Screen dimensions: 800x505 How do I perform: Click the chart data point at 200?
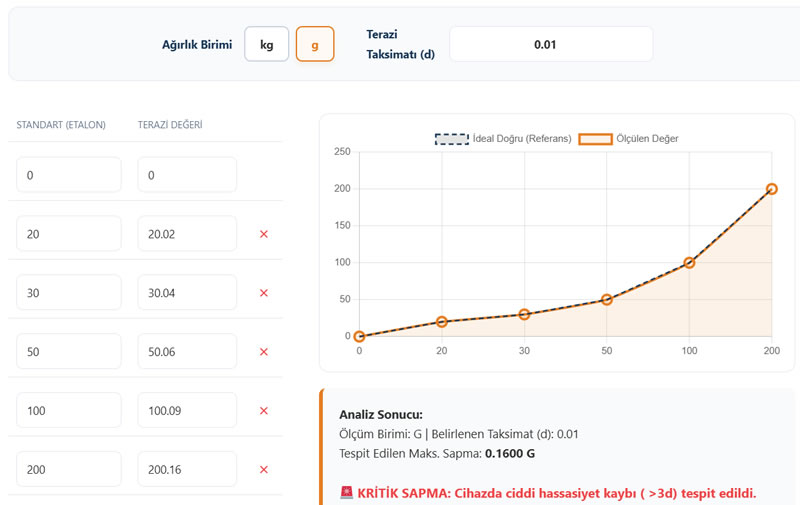(772, 189)
